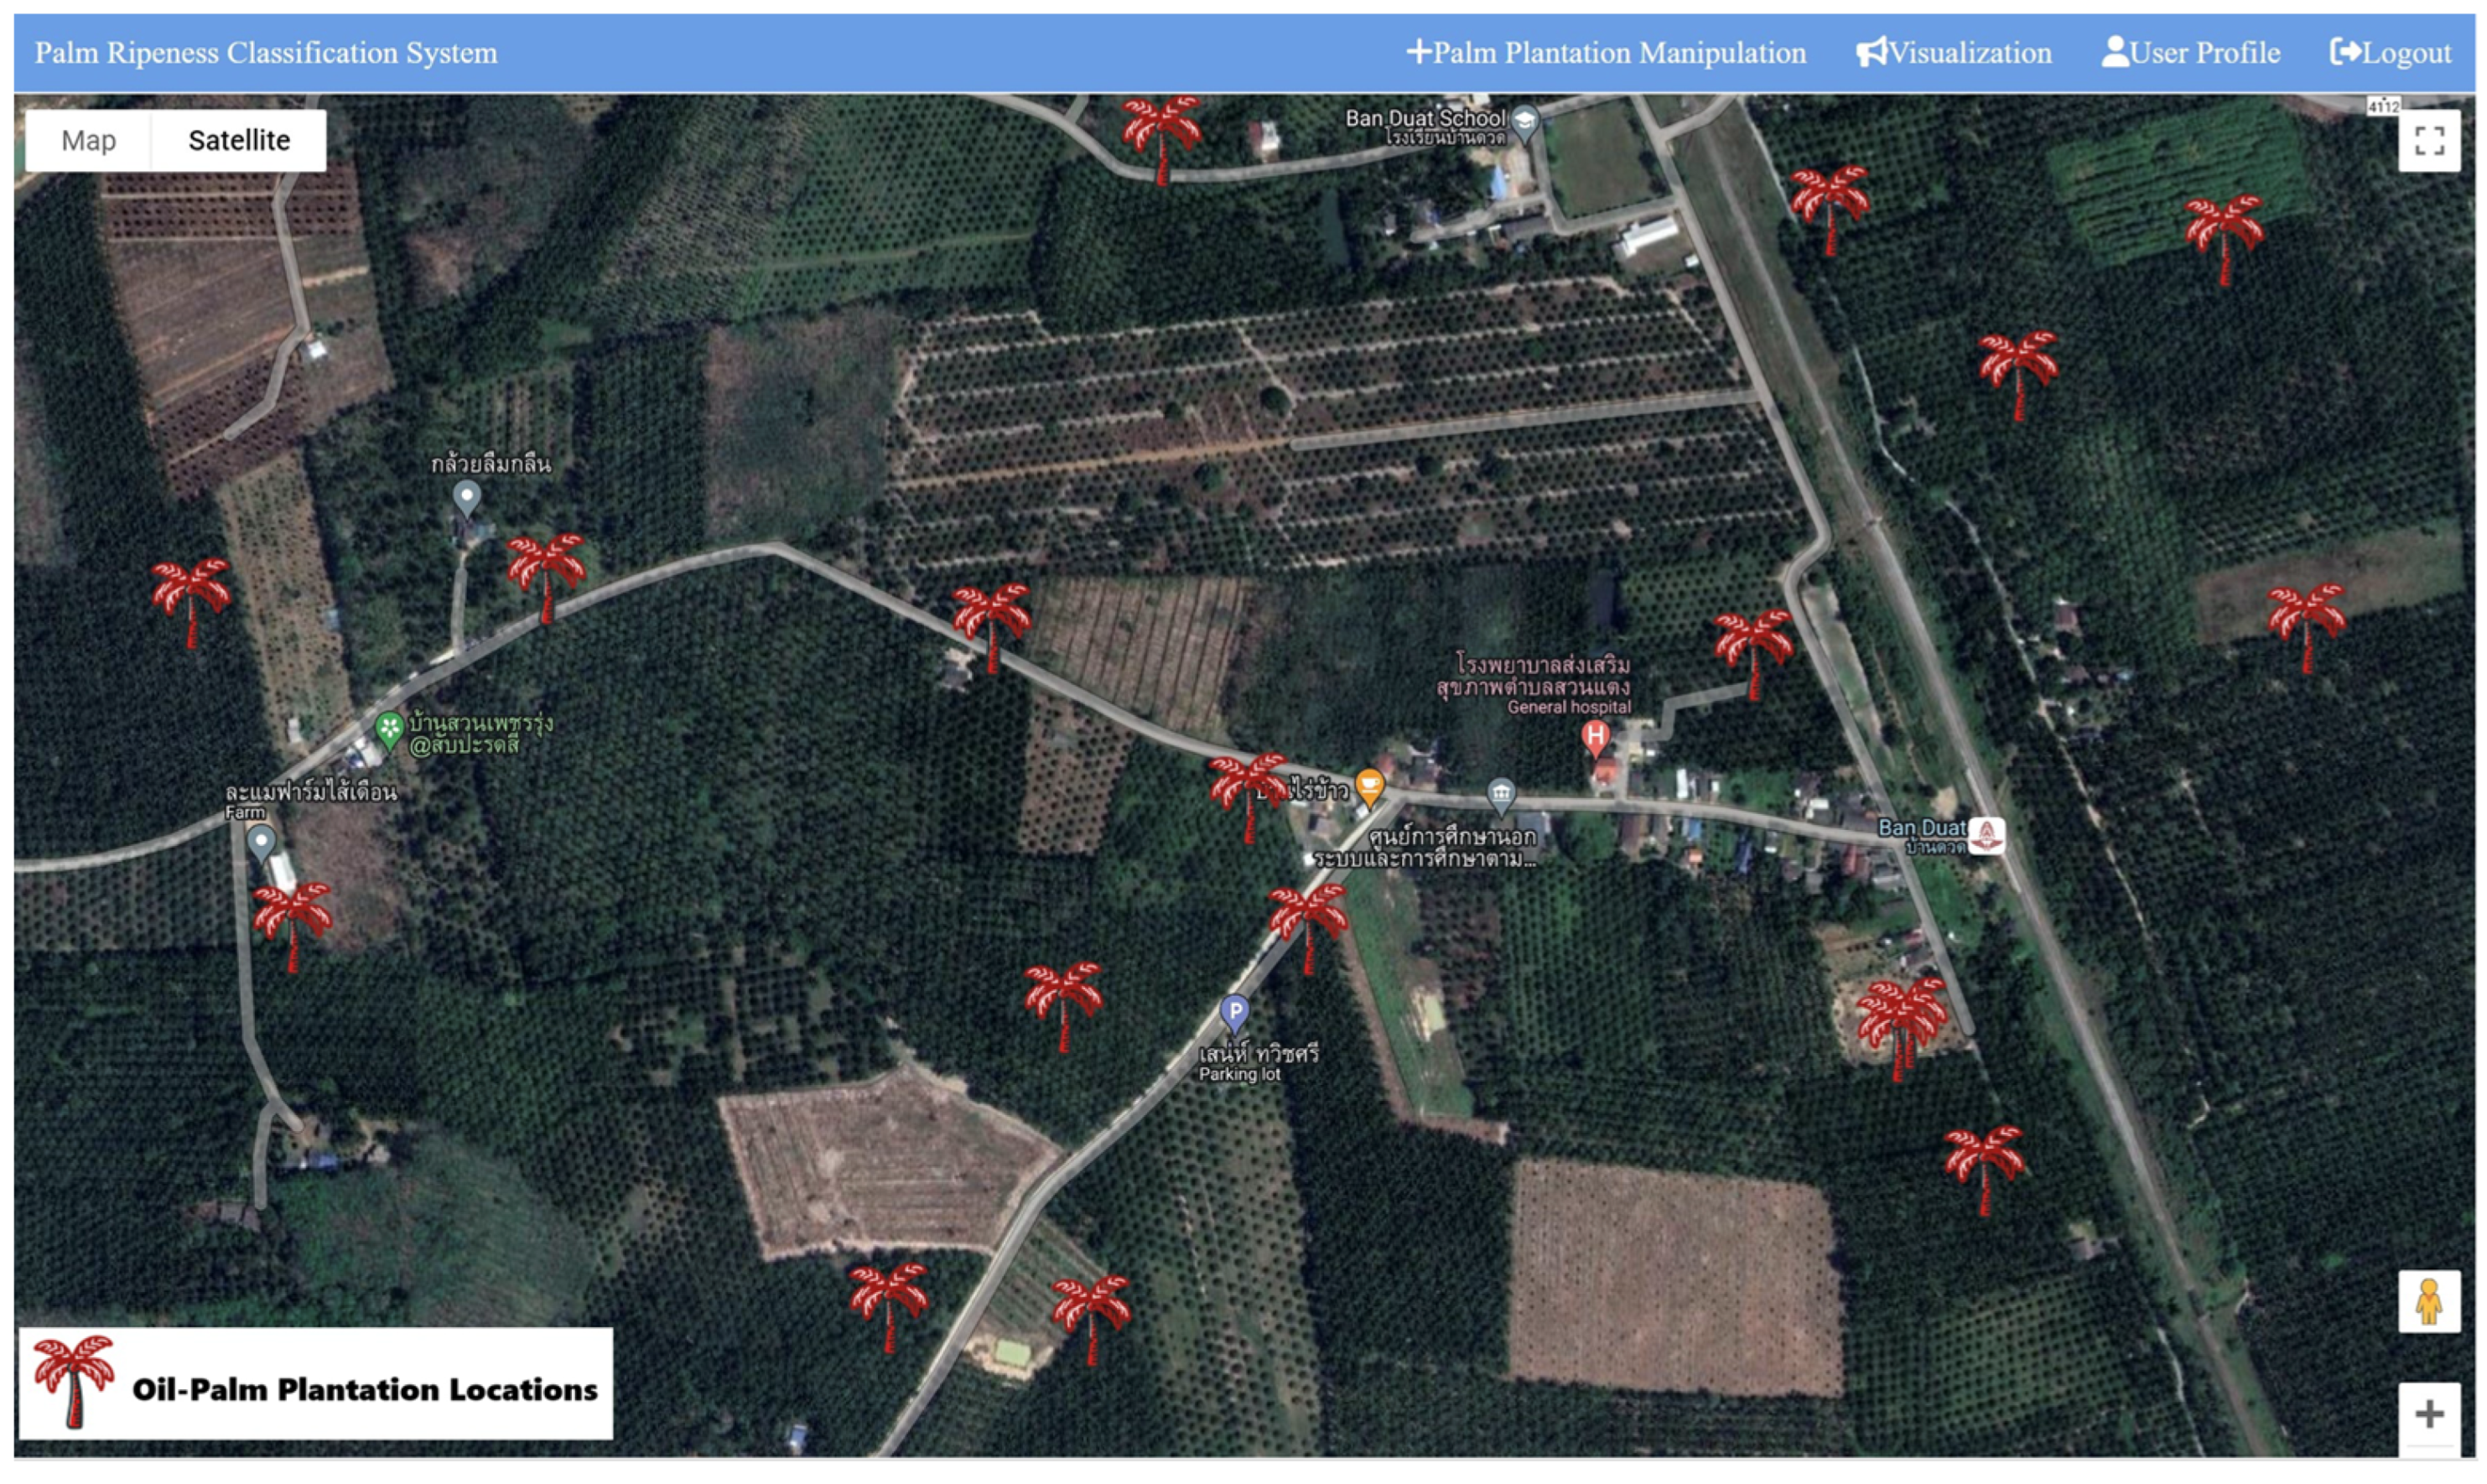Click Palm Ripeness Classification System title

pos(266,52)
